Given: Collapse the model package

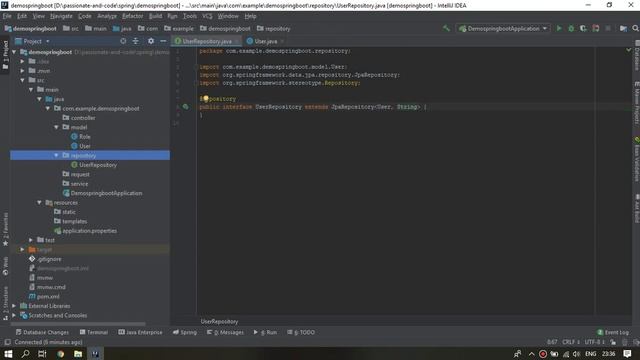Looking at the screenshot, I should (57, 127).
